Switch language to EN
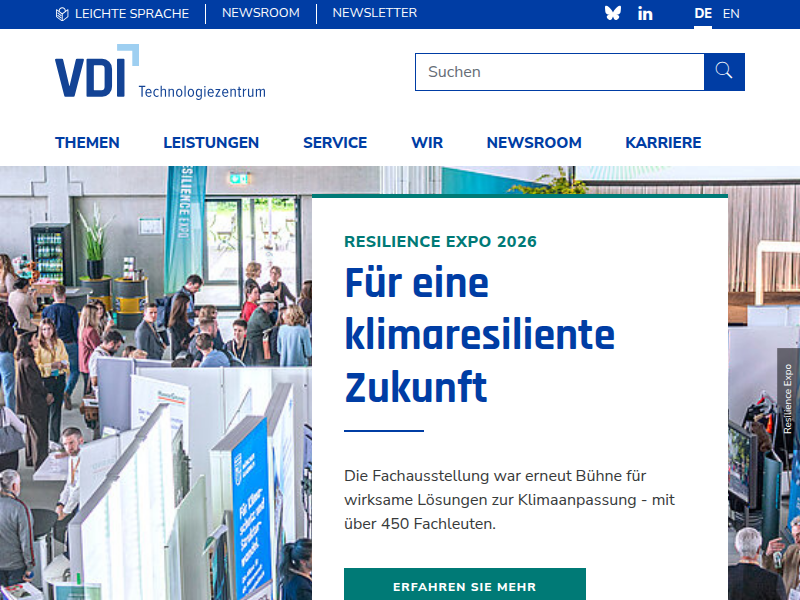Screen dimensions: 800x600 tap(731, 14)
